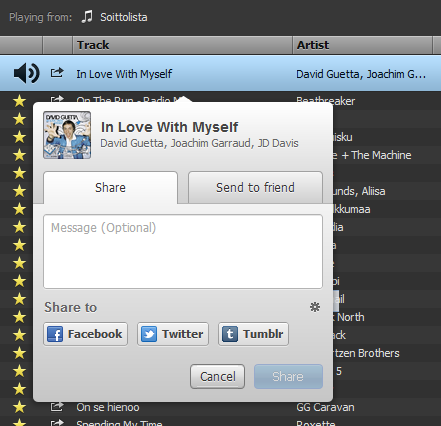Screen dimensions: 441x426
Task: Click David Guetta album cover thumbnail
Action: [67, 135]
